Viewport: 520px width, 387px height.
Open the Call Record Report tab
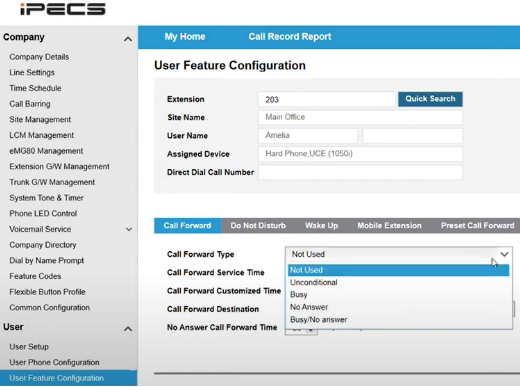[290, 37]
